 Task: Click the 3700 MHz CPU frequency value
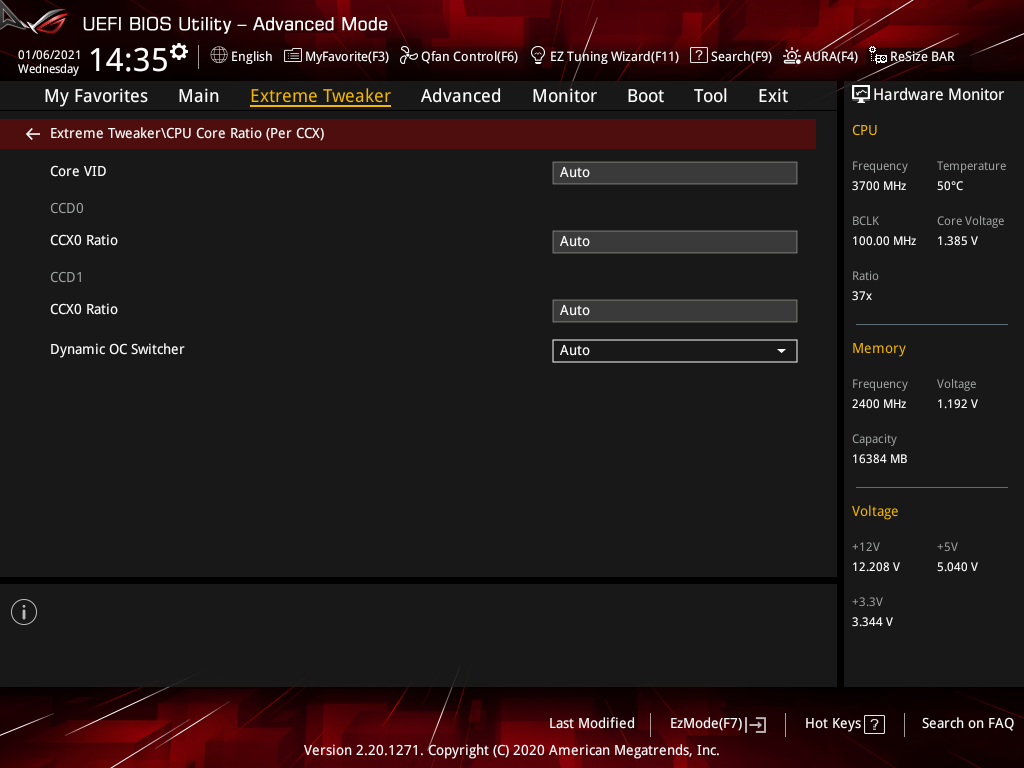point(878,186)
